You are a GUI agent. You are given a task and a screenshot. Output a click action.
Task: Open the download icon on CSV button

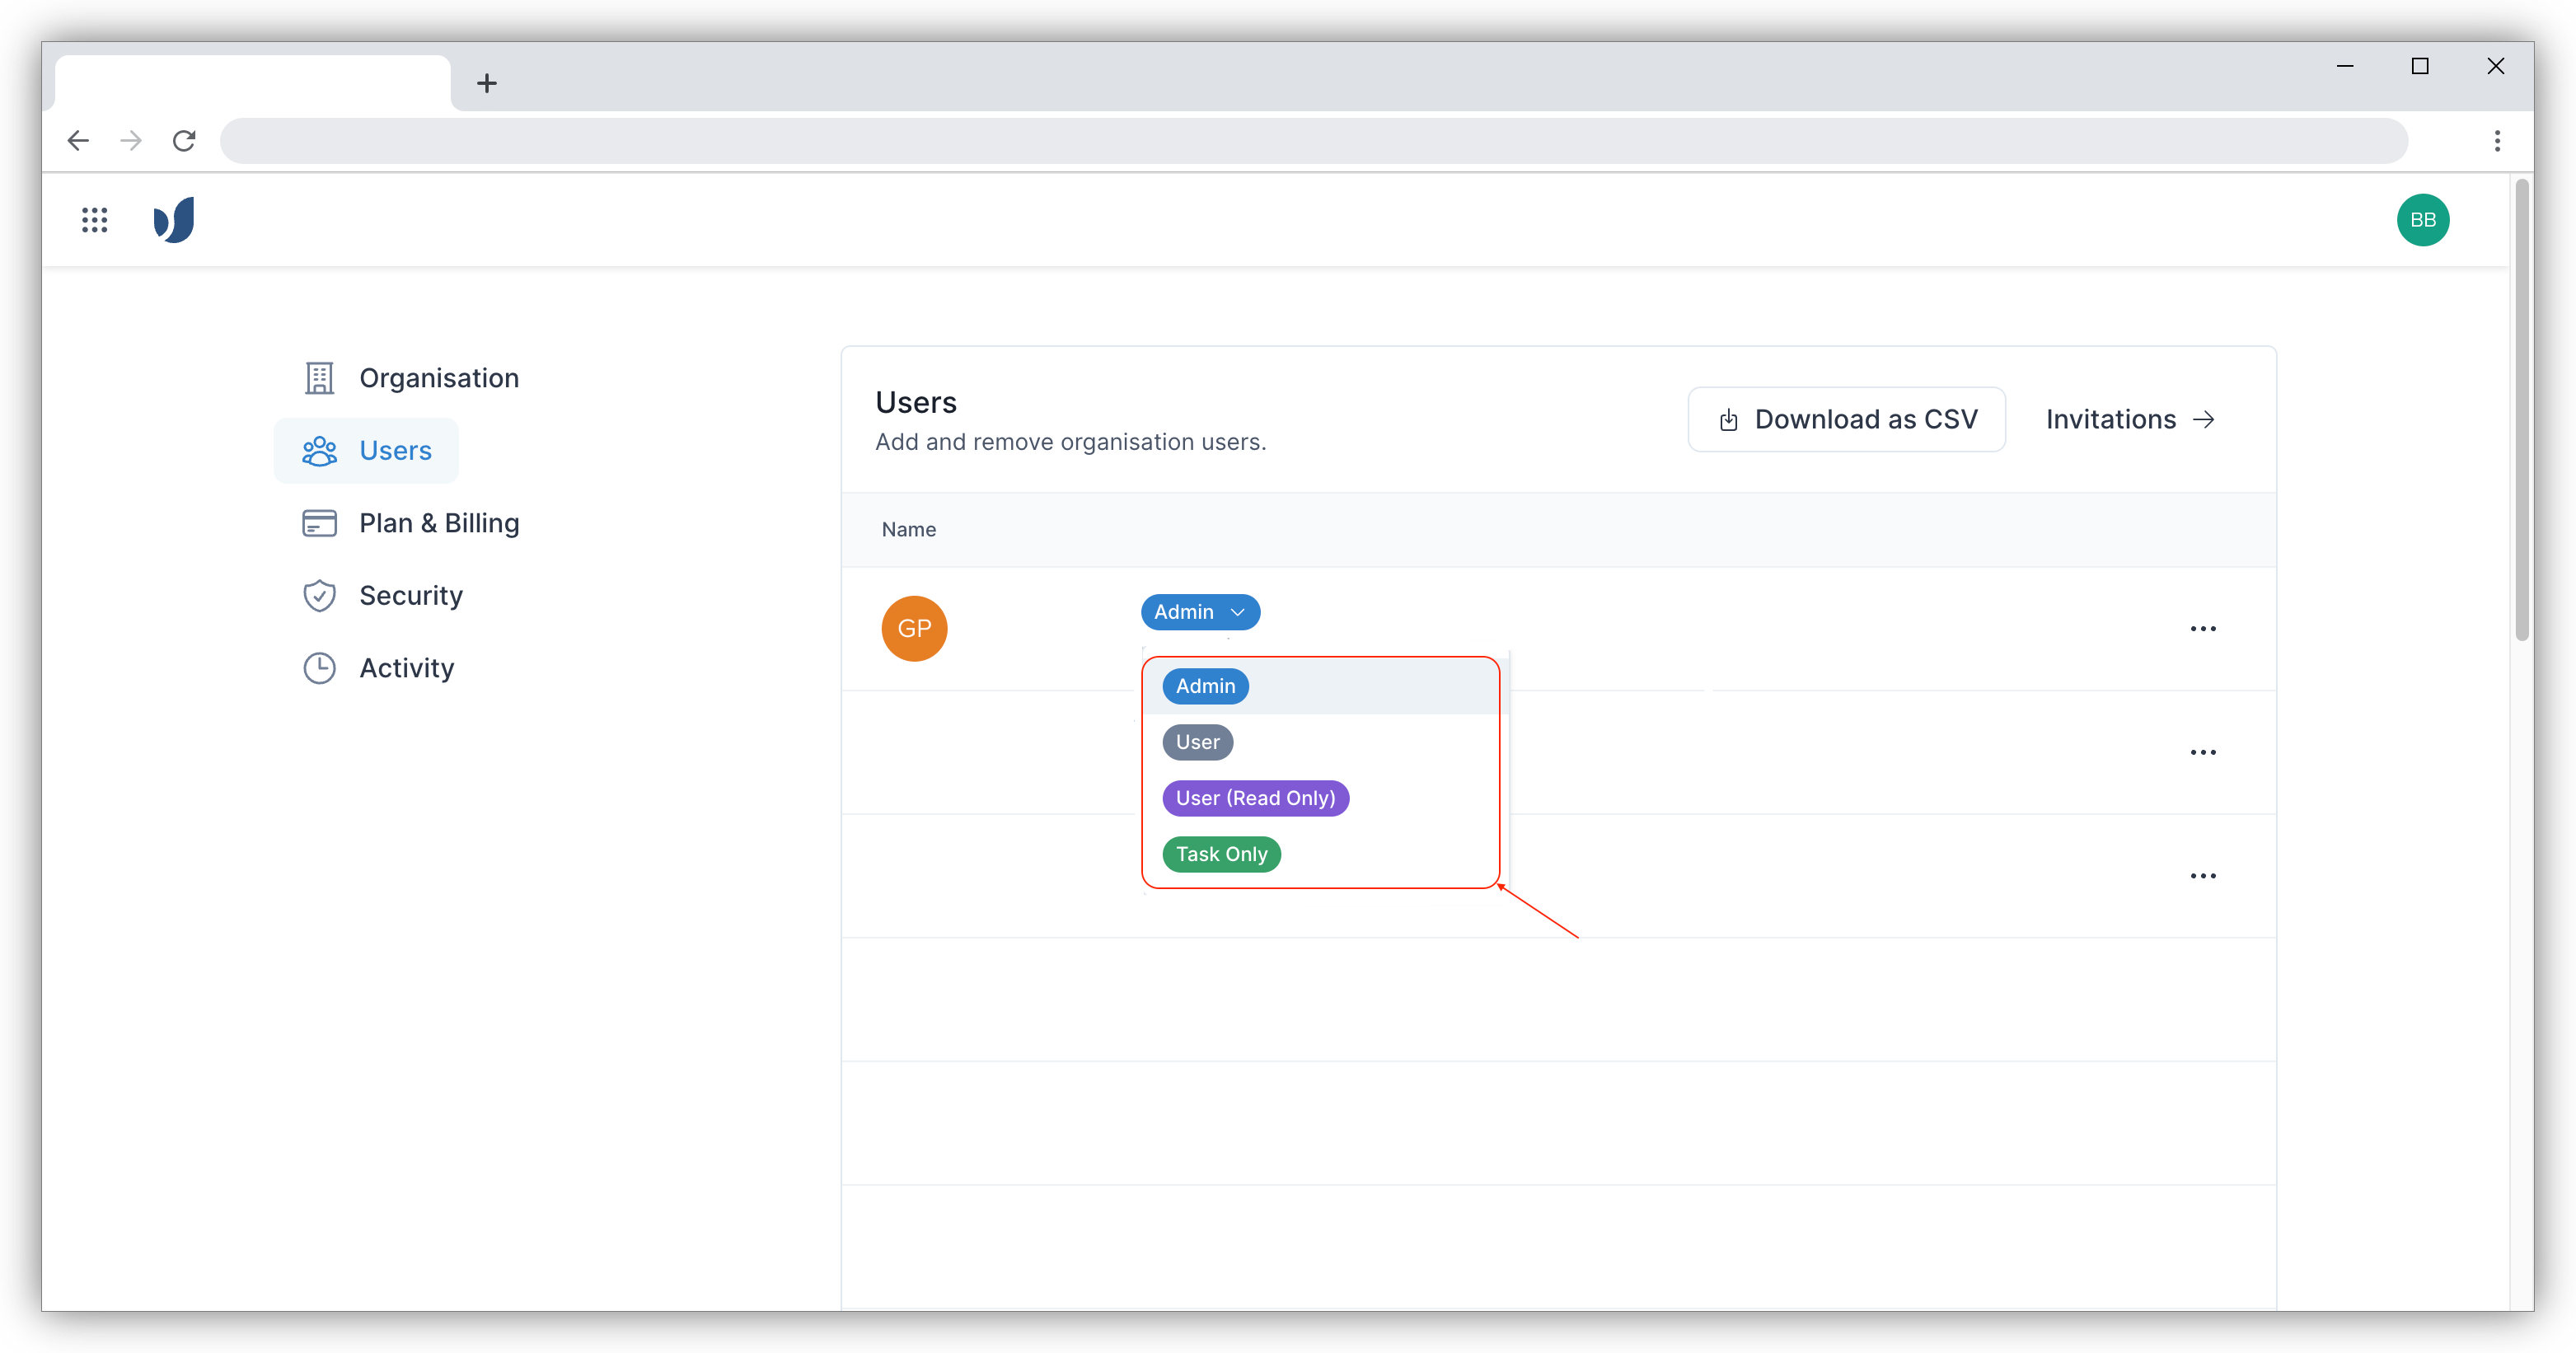(1729, 419)
